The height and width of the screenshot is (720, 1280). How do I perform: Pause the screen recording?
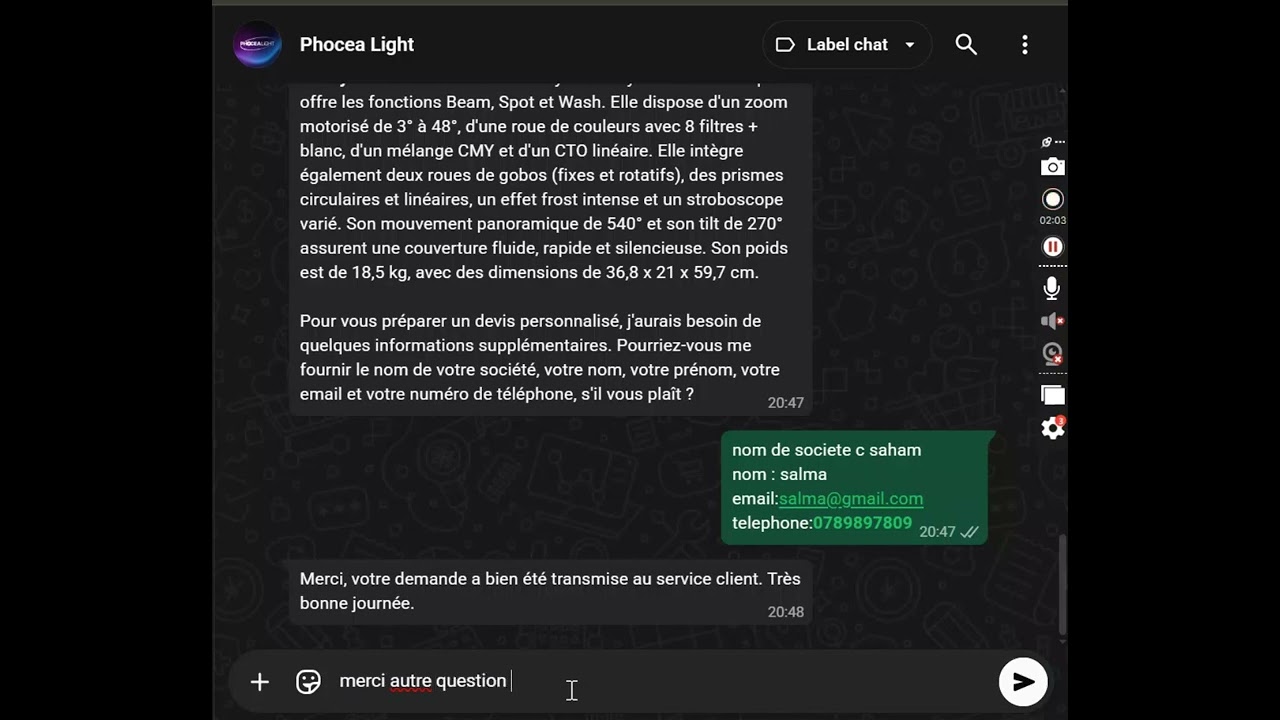pos(1052,246)
